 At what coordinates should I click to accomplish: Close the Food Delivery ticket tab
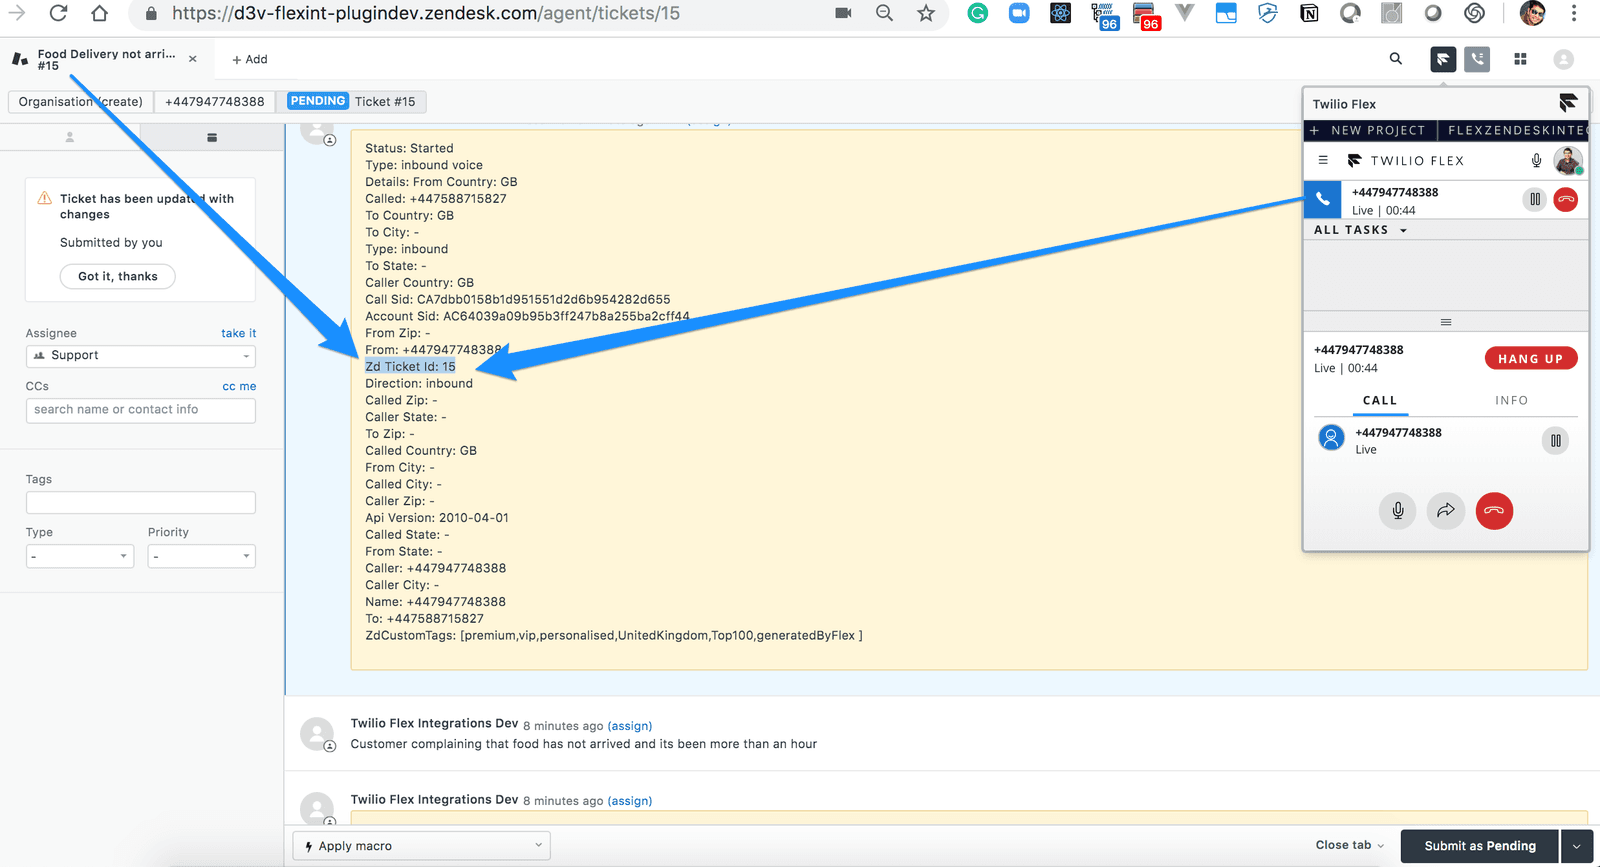point(193,59)
